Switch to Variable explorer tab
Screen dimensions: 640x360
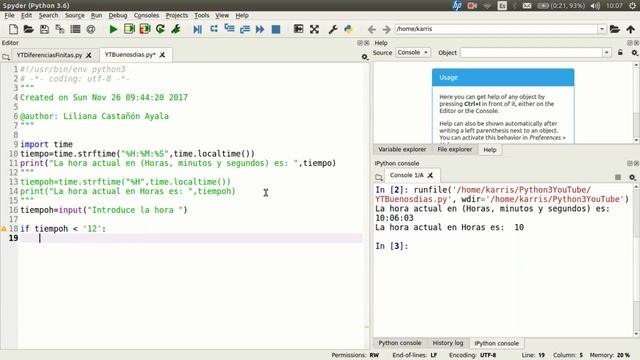402,150
